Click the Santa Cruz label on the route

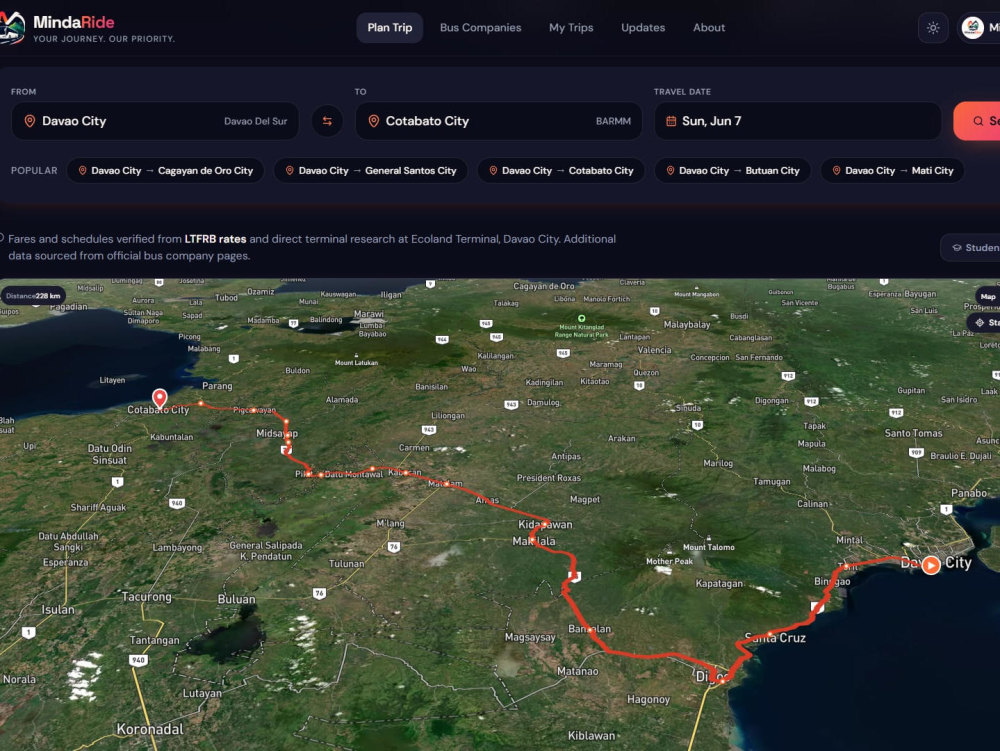tap(775, 638)
